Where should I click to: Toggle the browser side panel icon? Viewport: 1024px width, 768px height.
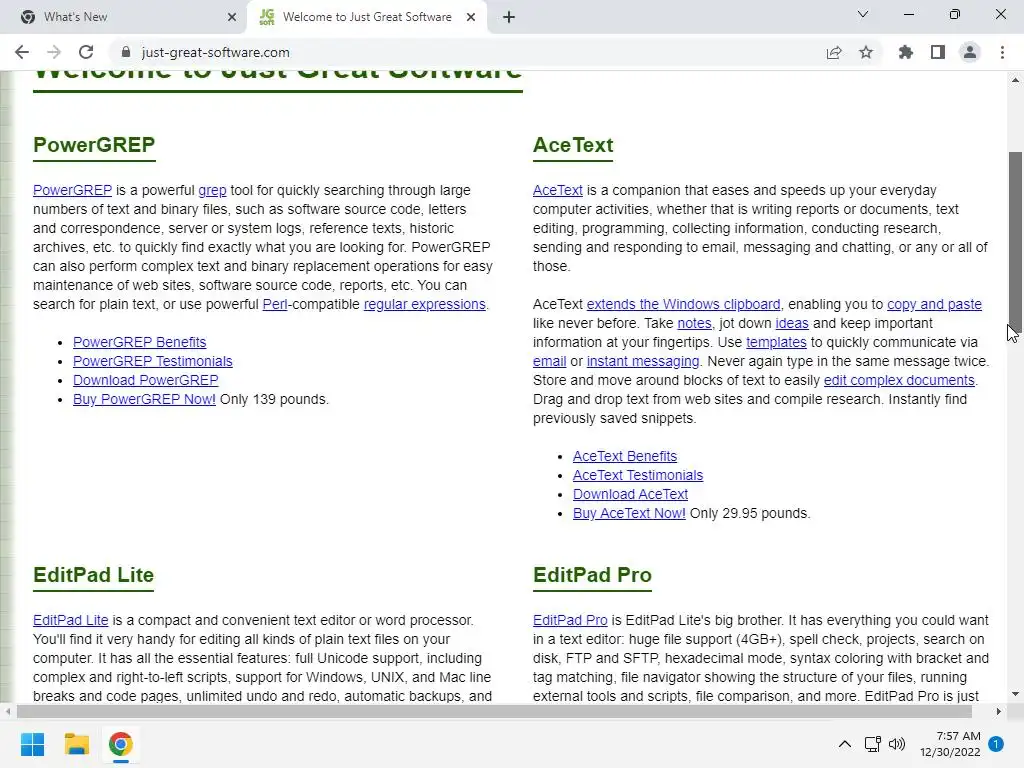[x=938, y=52]
